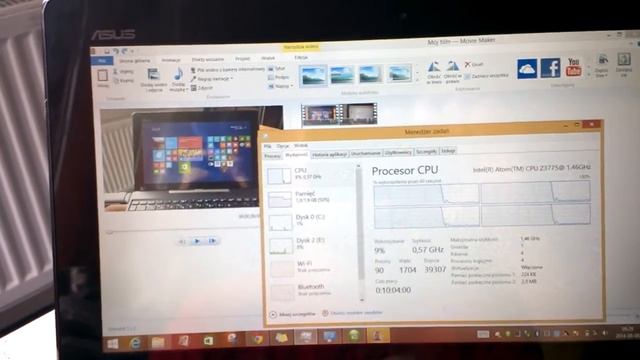Add a Title (Tytuł) clip

click(277, 69)
